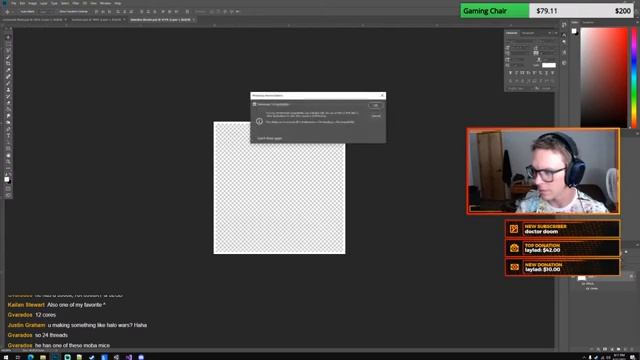Image resolution: width=640 pixels, height=360 pixels.
Task: Click Faux Bold in the Character panel
Action: [x=510, y=73]
